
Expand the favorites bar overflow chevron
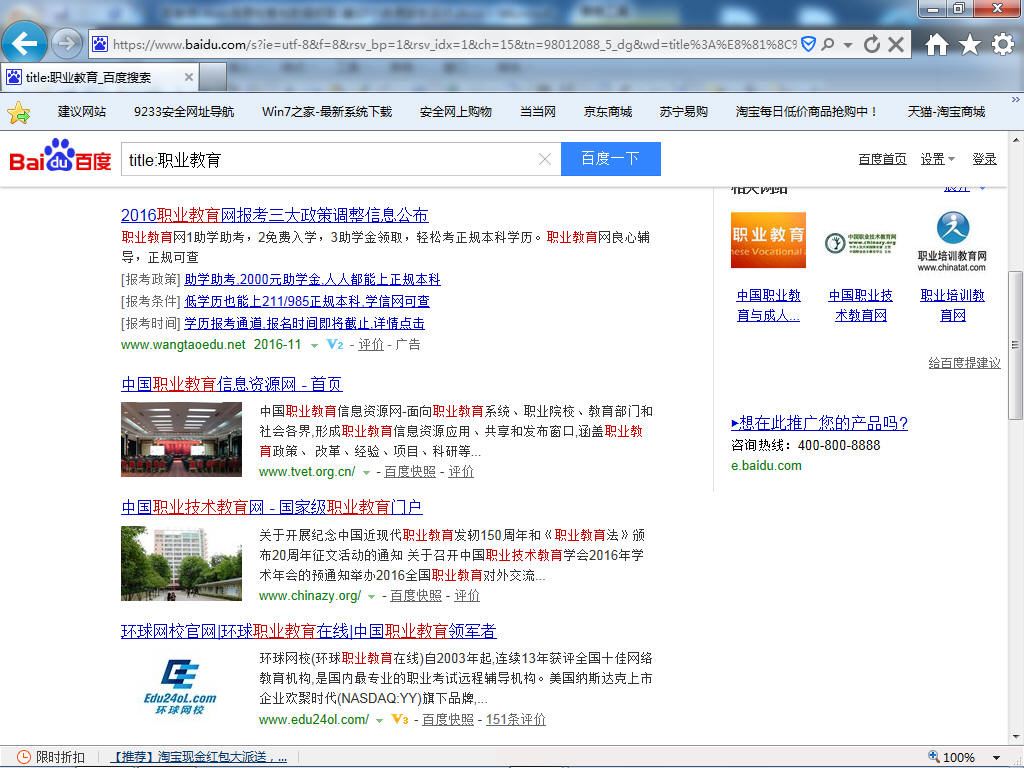pyautogui.click(x=1016, y=100)
